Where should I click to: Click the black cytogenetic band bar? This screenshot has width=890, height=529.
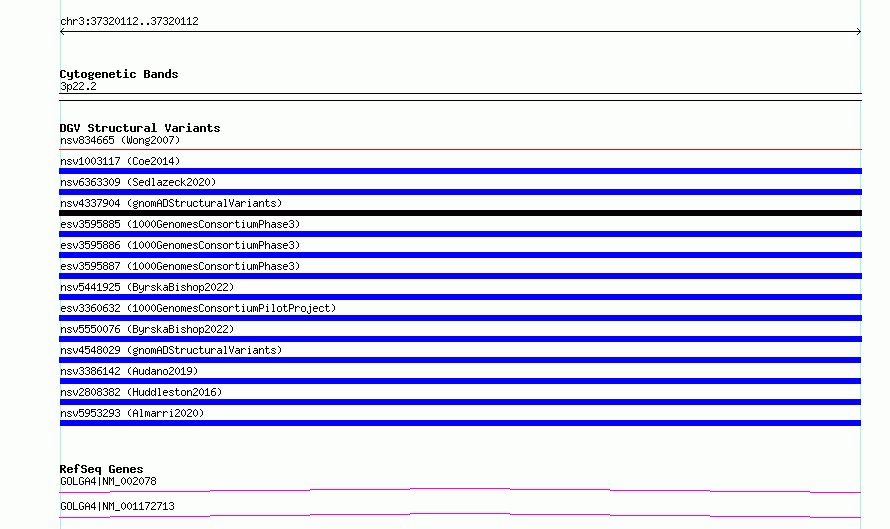pos(460,97)
